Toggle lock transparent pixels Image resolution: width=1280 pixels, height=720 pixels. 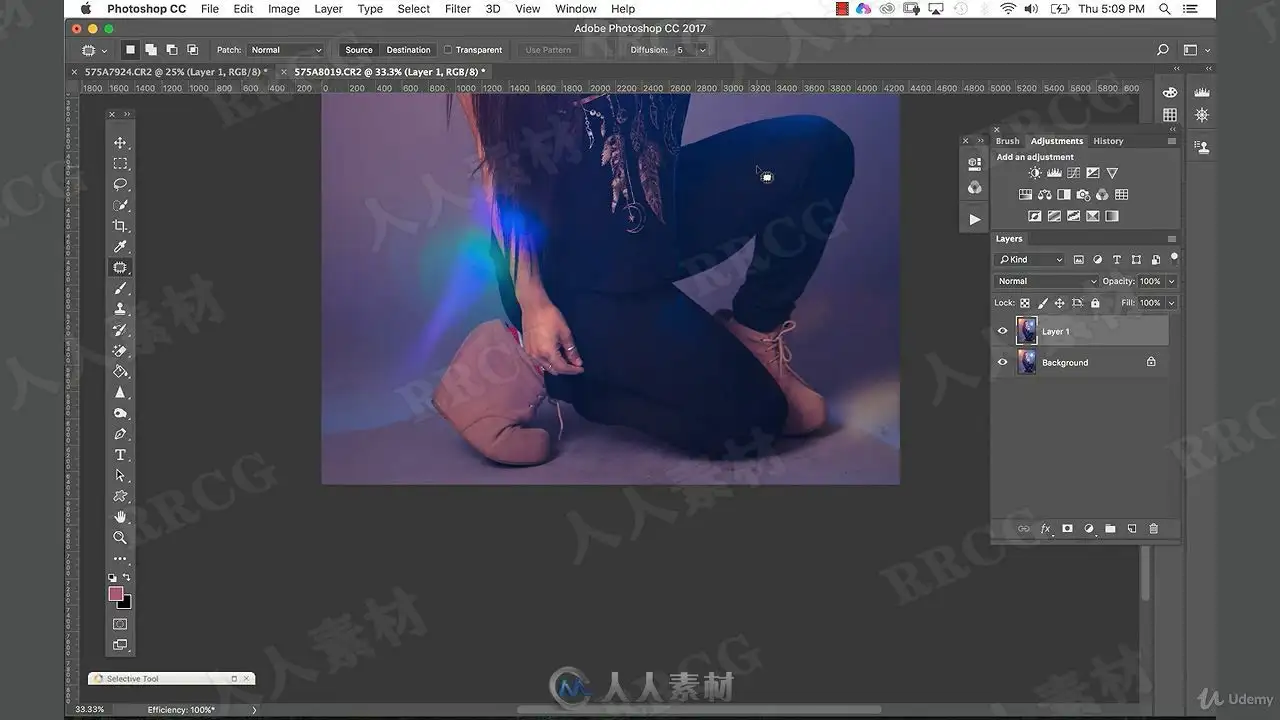point(1025,303)
